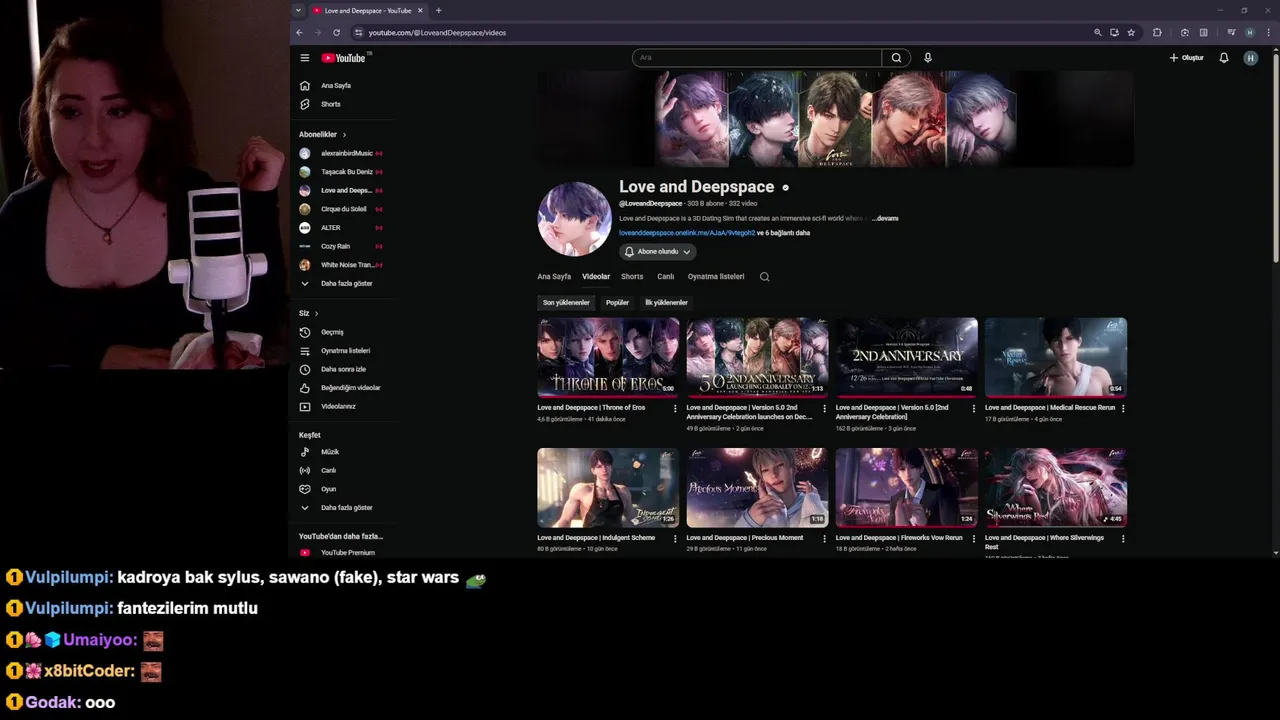Open the Abone olundu dropdown
The height and width of the screenshot is (720, 1280).
(x=657, y=252)
